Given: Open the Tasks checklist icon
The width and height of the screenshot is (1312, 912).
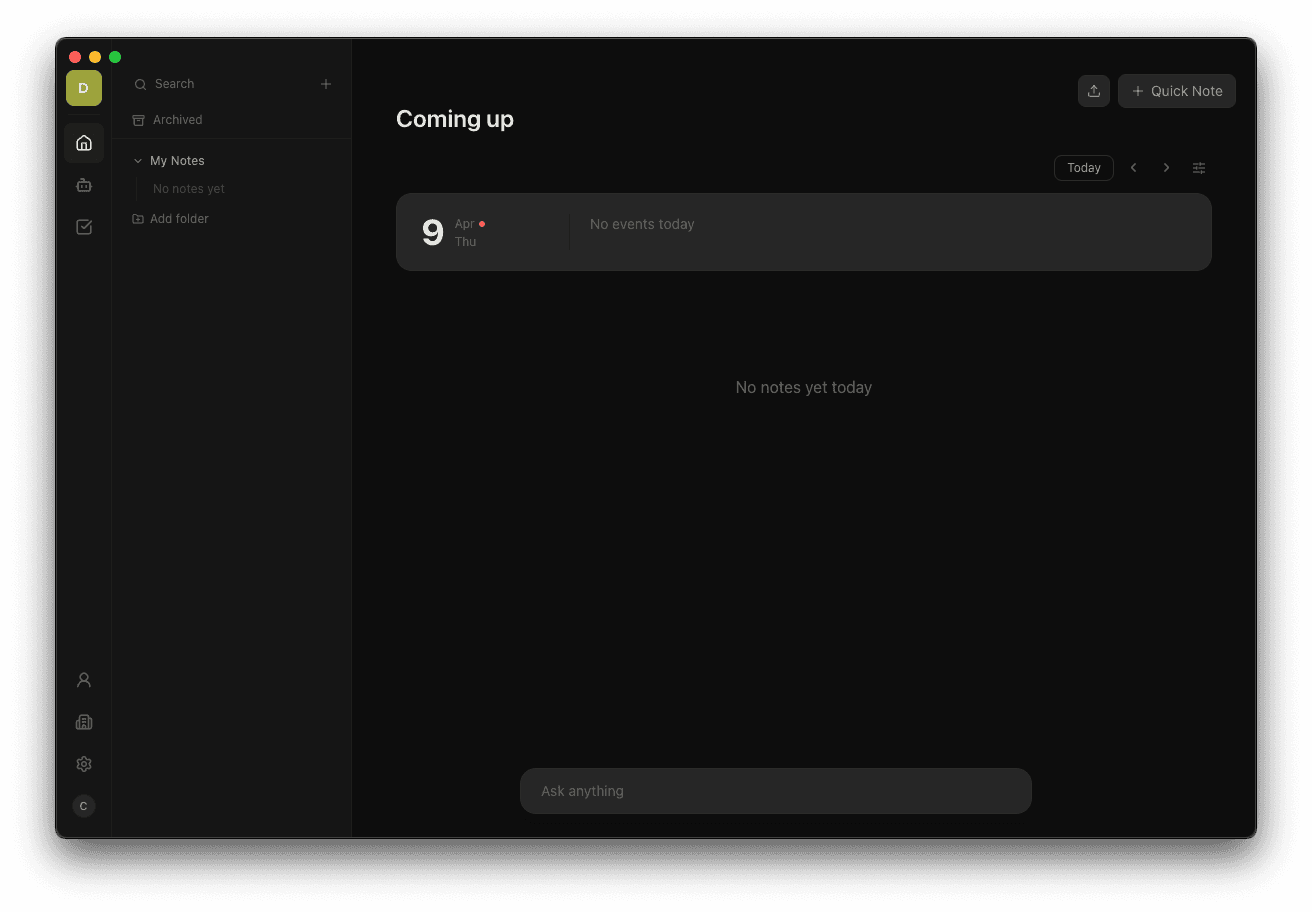Looking at the screenshot, I should coord(83,226).
